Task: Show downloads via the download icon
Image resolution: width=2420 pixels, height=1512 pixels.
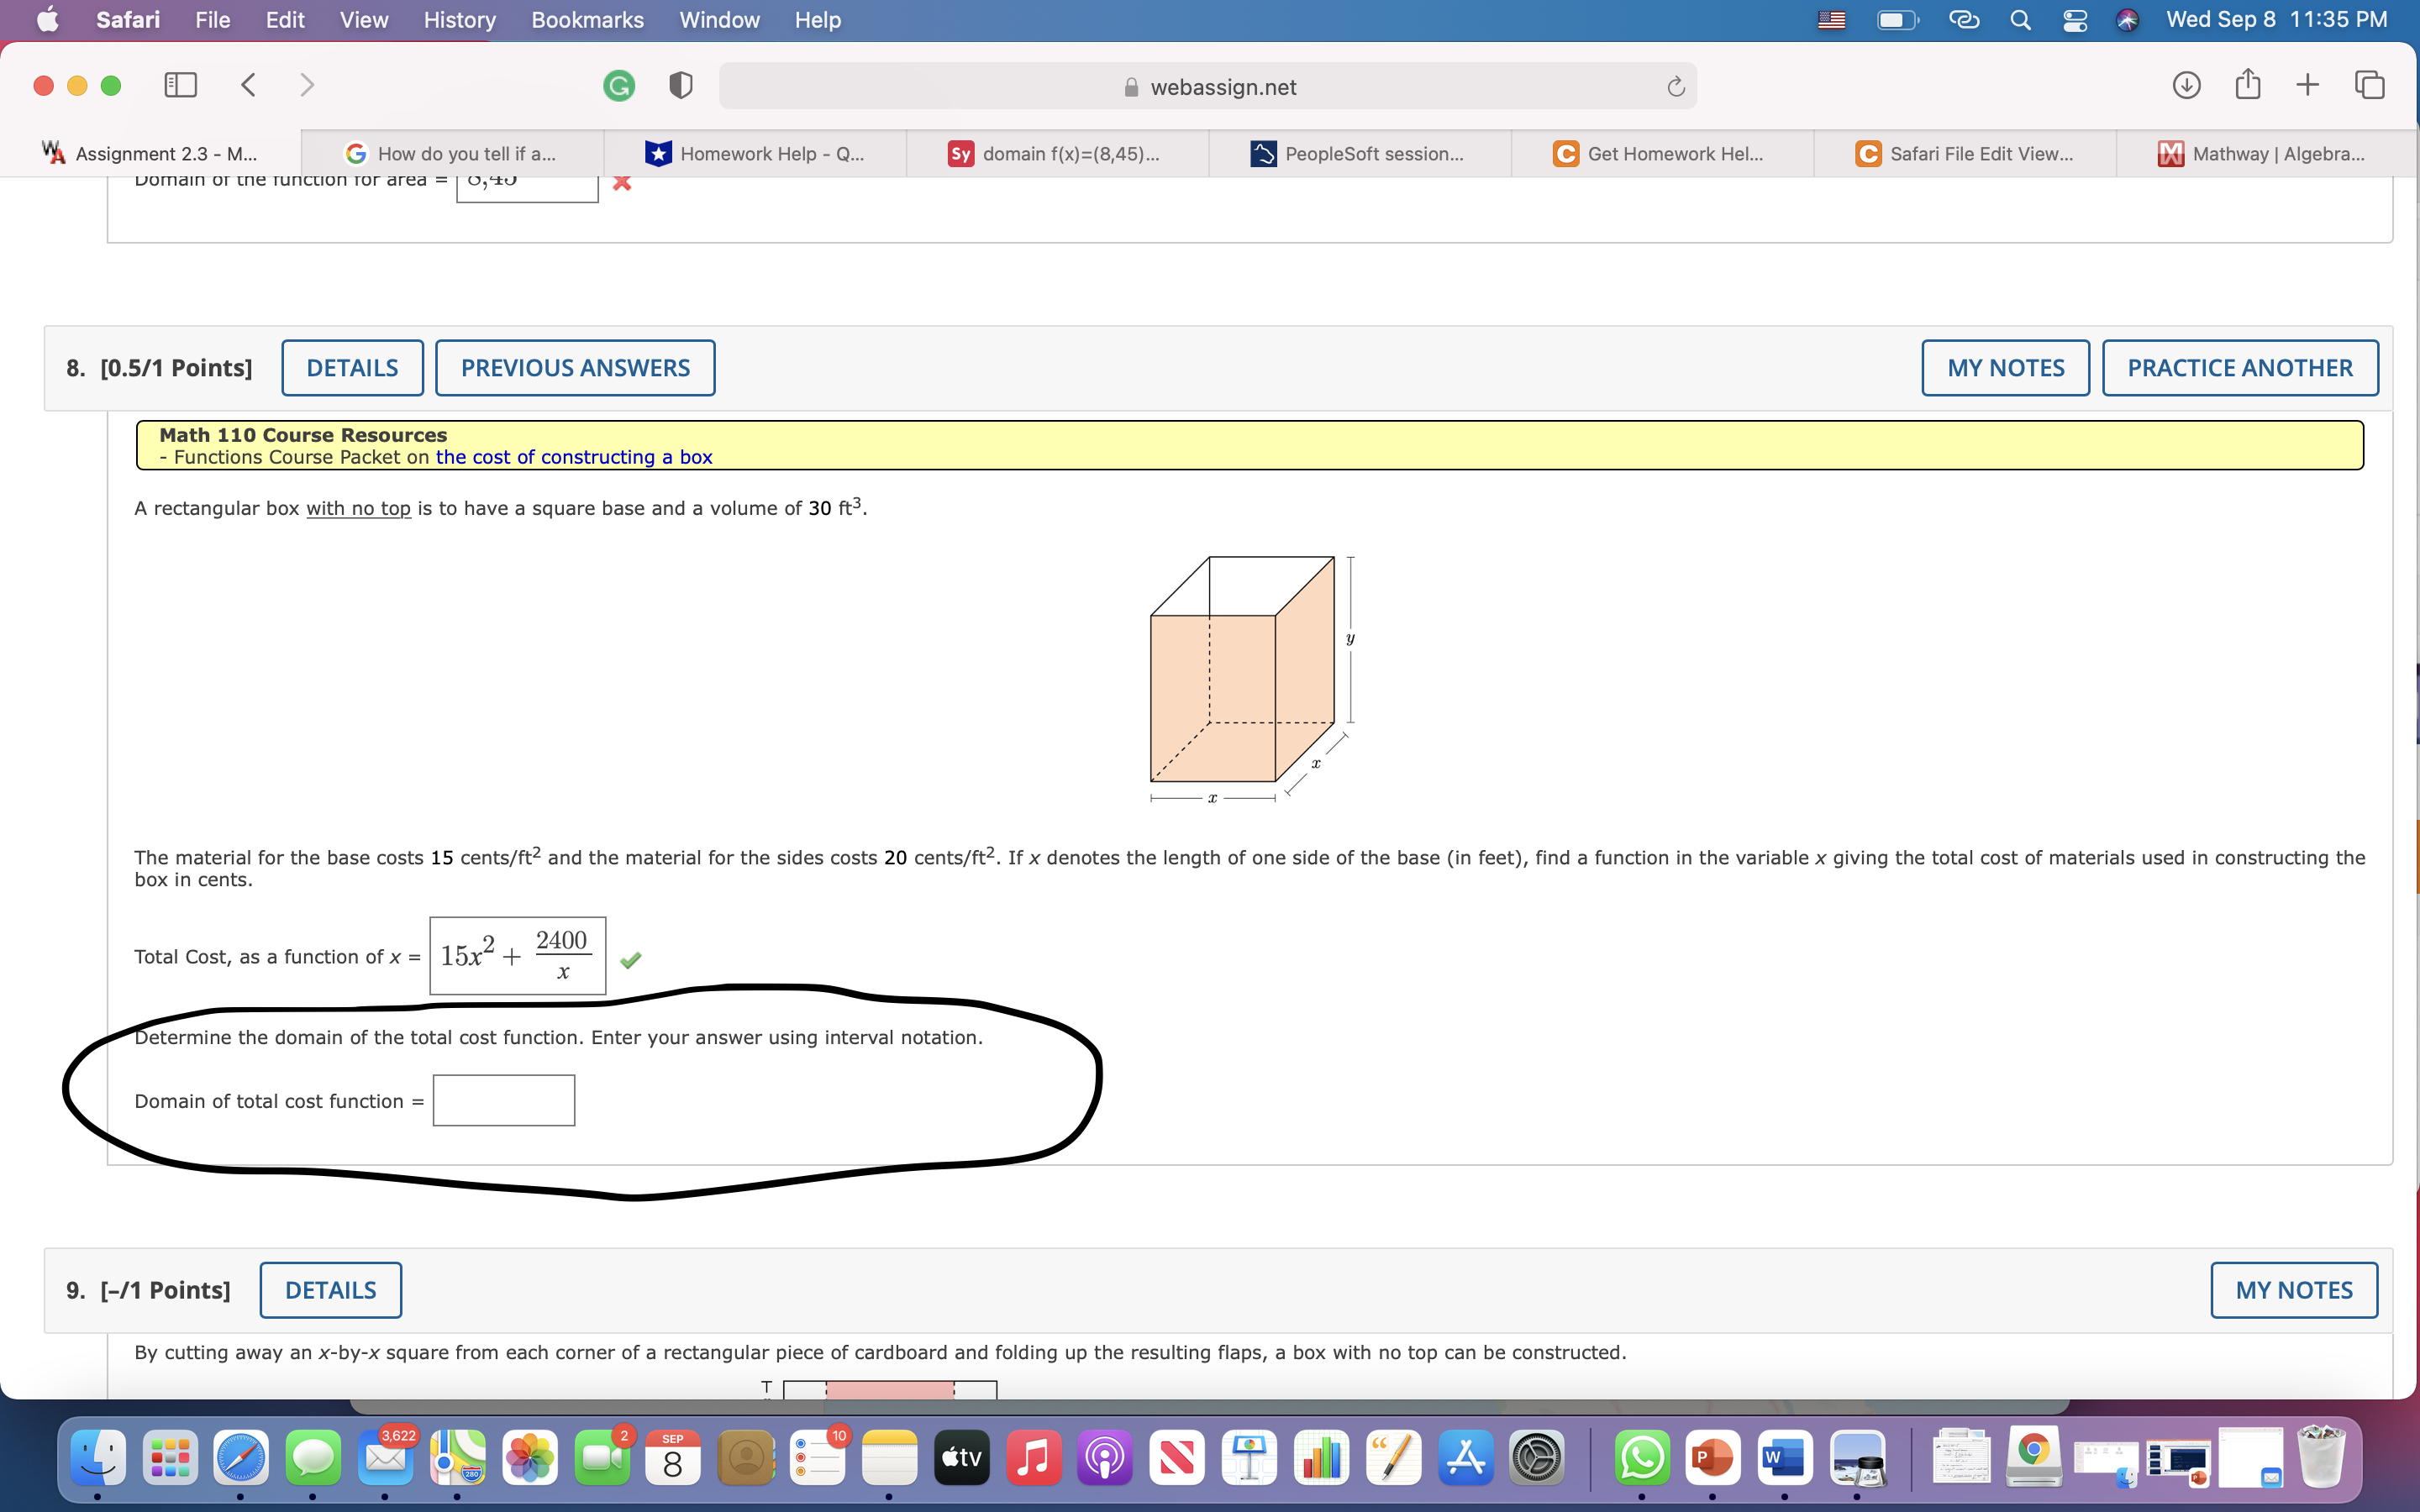Action: (2186, 85)
